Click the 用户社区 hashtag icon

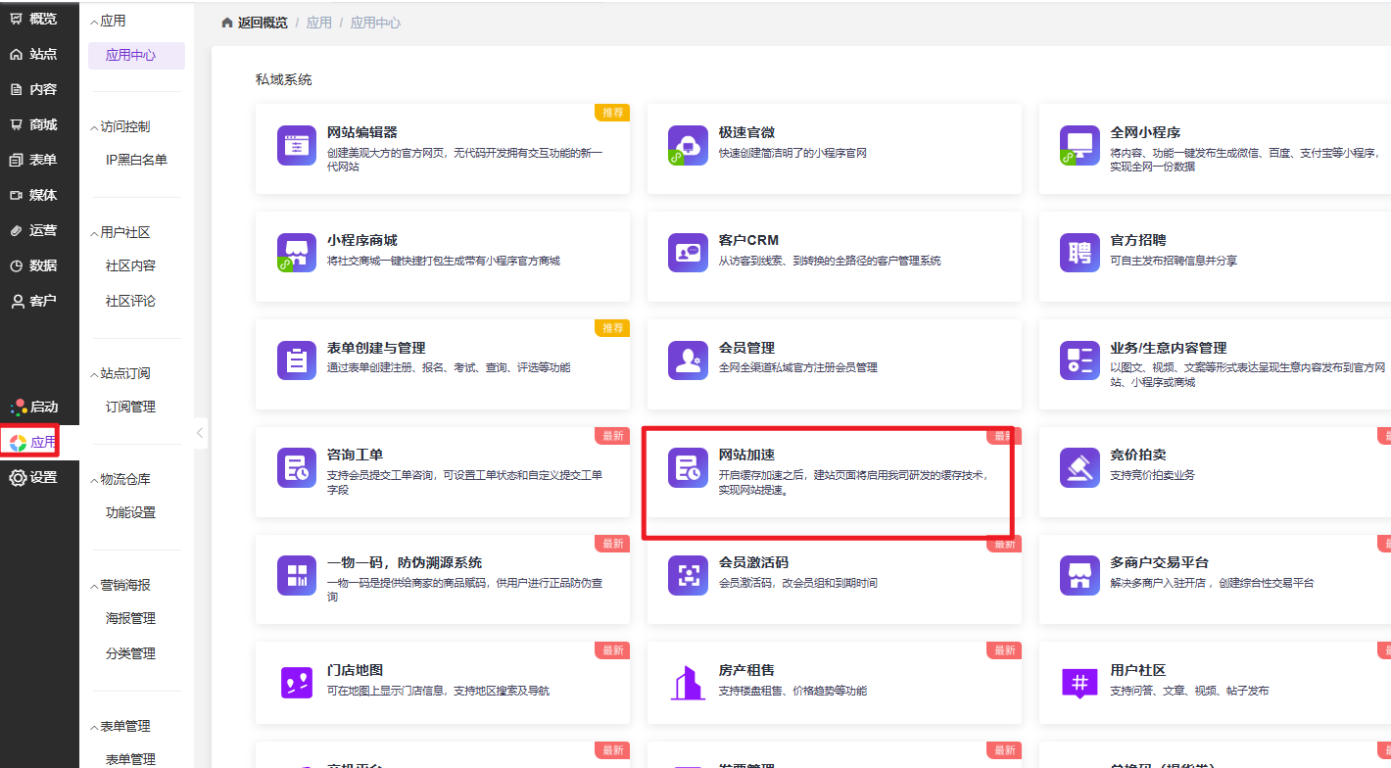[1079, 683]
